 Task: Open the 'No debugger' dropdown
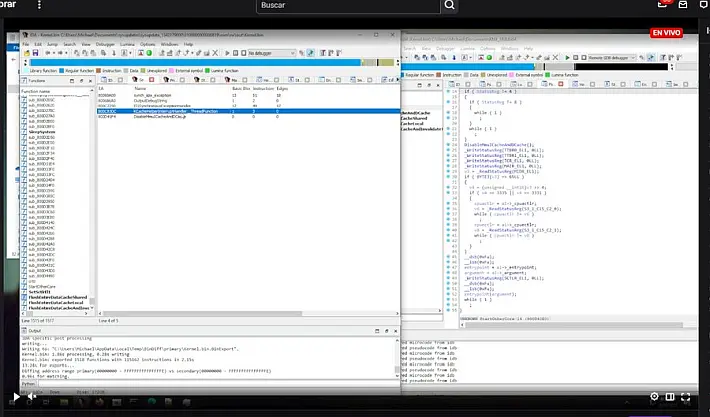coord(271,53)
